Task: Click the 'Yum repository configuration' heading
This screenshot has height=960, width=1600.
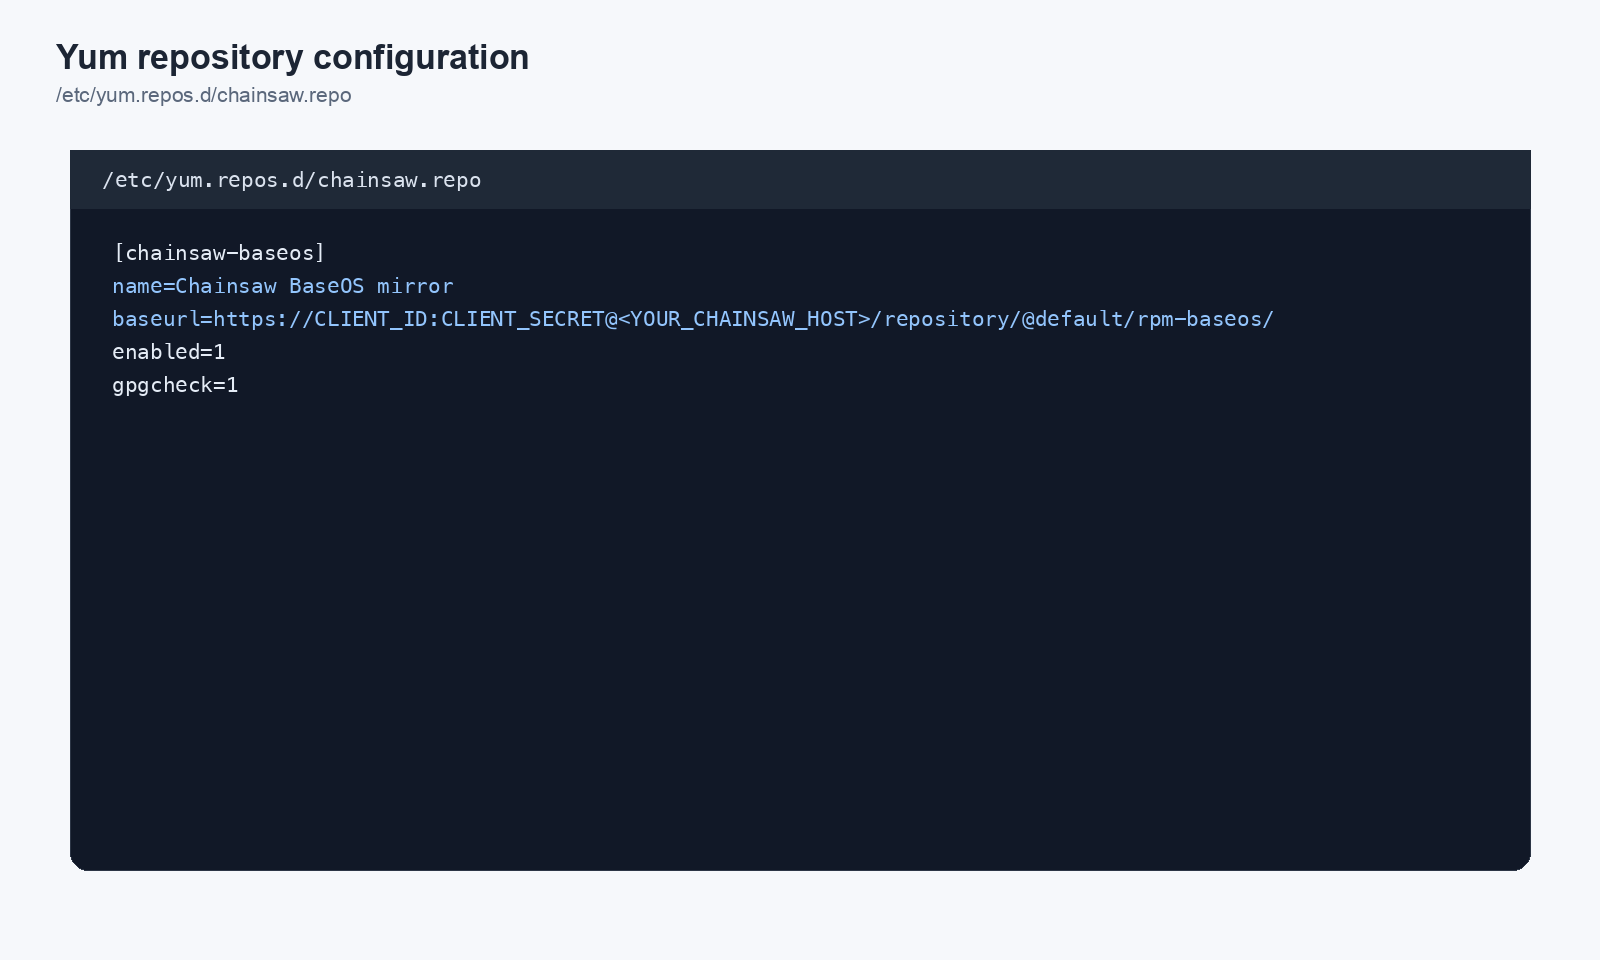Action: [x=292, y=57]
